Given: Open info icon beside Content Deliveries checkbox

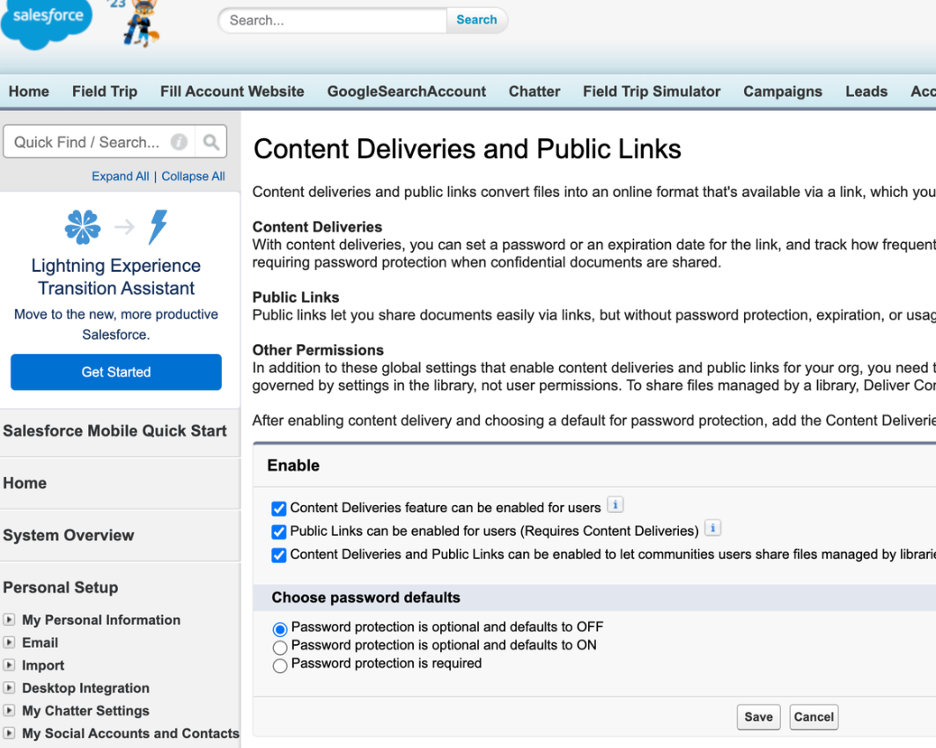Looking at the screenshot, I should click(615, 505).
